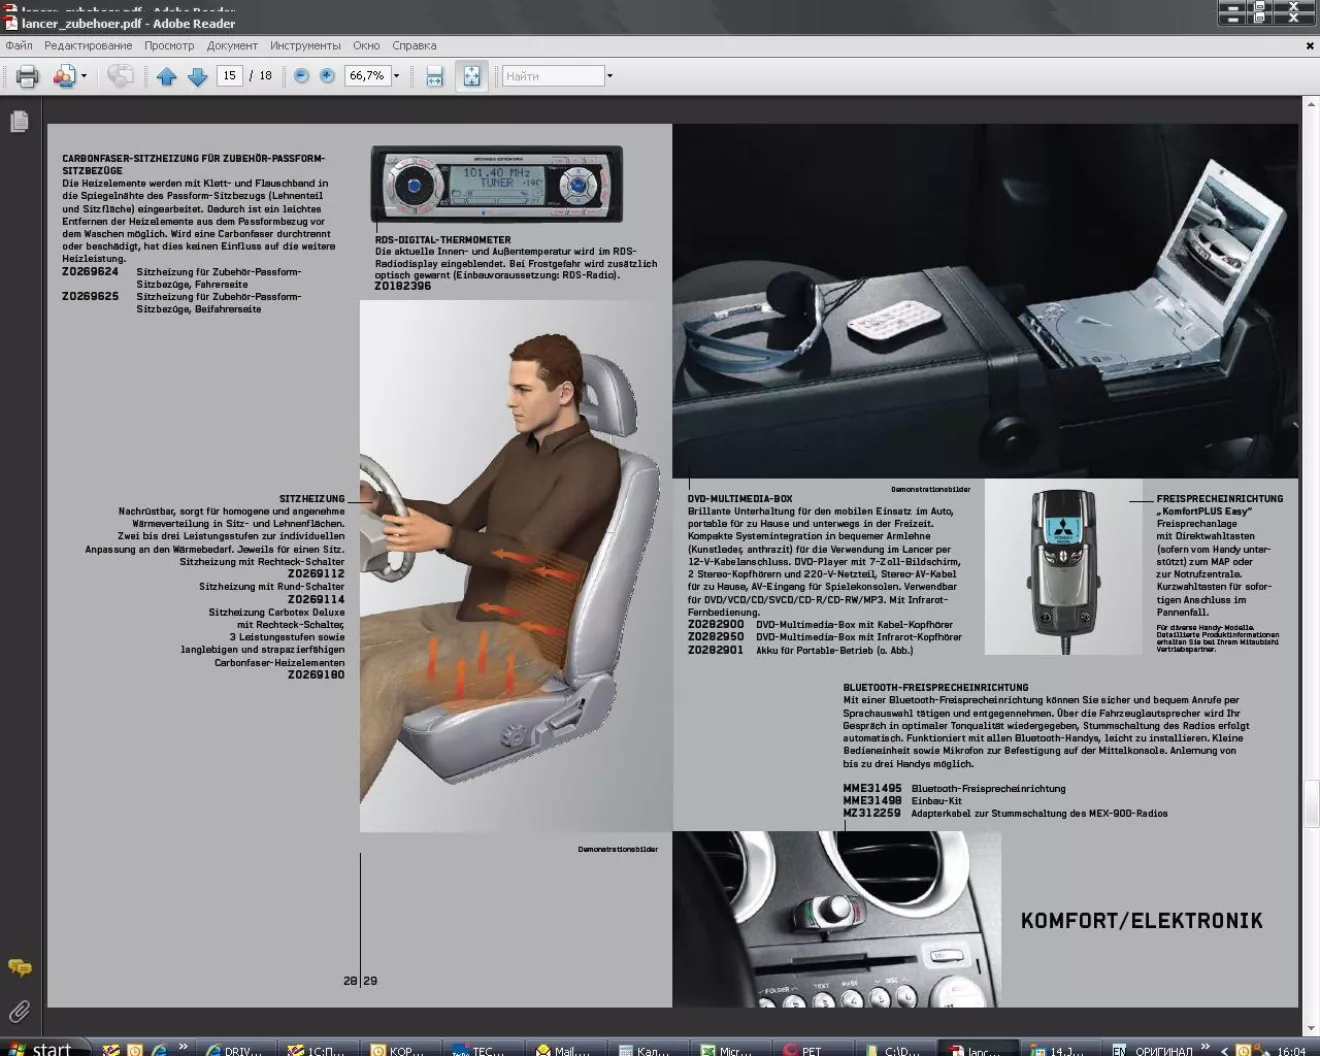
Task: Toggle the fit full page view button
Action: [x=471, y=76]
